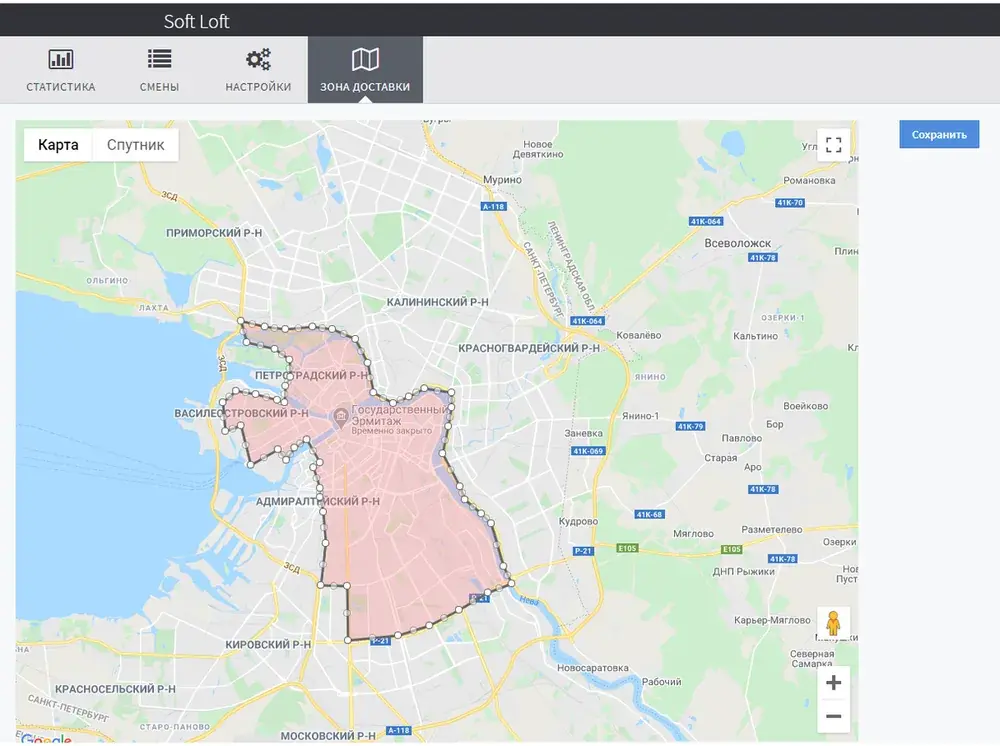
Task: Click Новосаратовка label on the map
Action: 592,668
